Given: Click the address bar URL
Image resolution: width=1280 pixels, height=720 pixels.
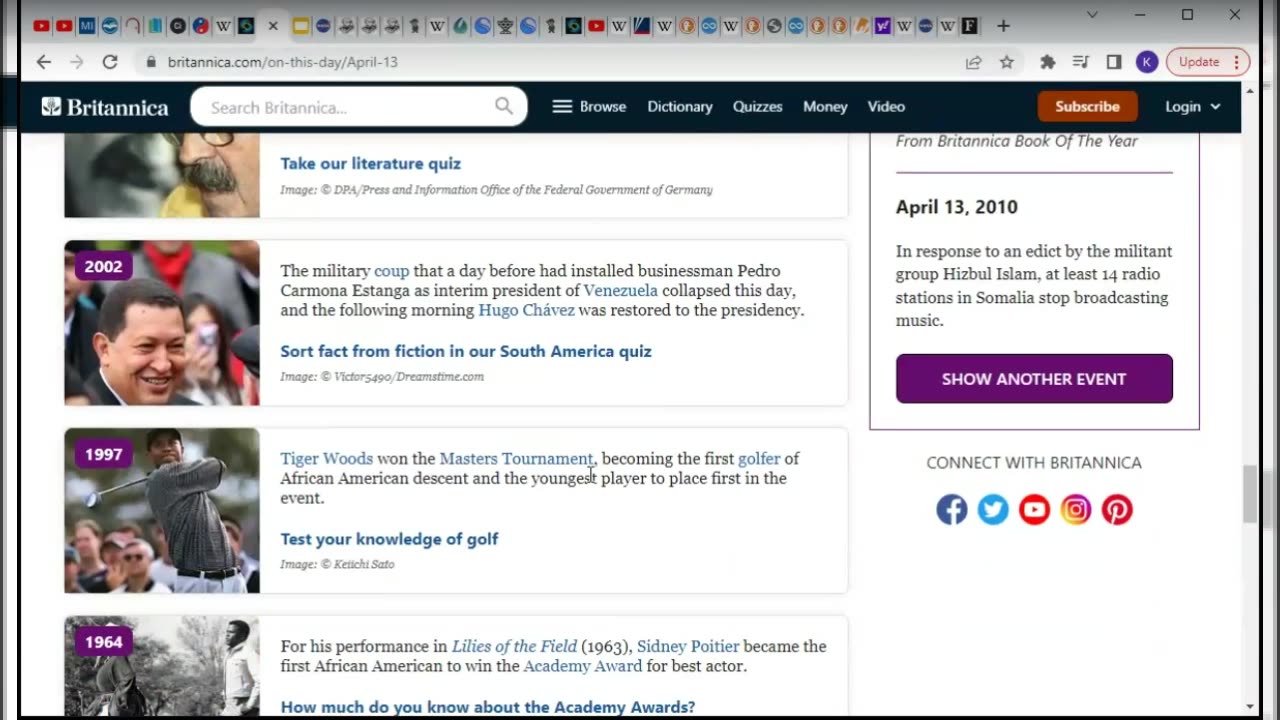Looking at the screenshot, I should click(x=282, y=62).
